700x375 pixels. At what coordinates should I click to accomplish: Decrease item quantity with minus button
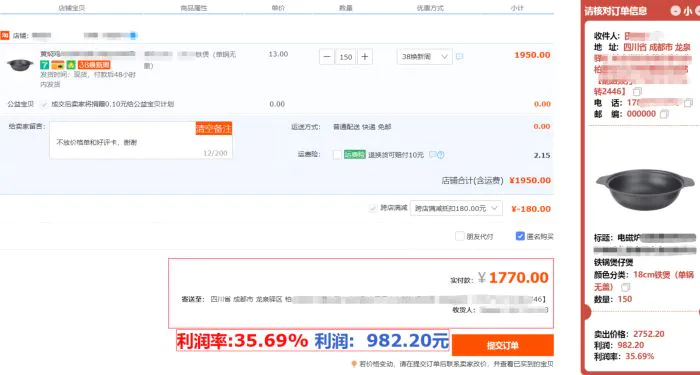(x=327, y=57)
